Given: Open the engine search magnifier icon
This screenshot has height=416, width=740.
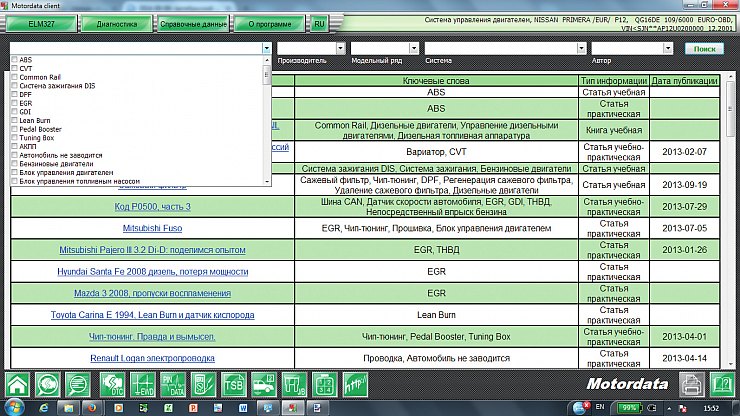Looking at the screenshot, I should click(x=48, y=384).
